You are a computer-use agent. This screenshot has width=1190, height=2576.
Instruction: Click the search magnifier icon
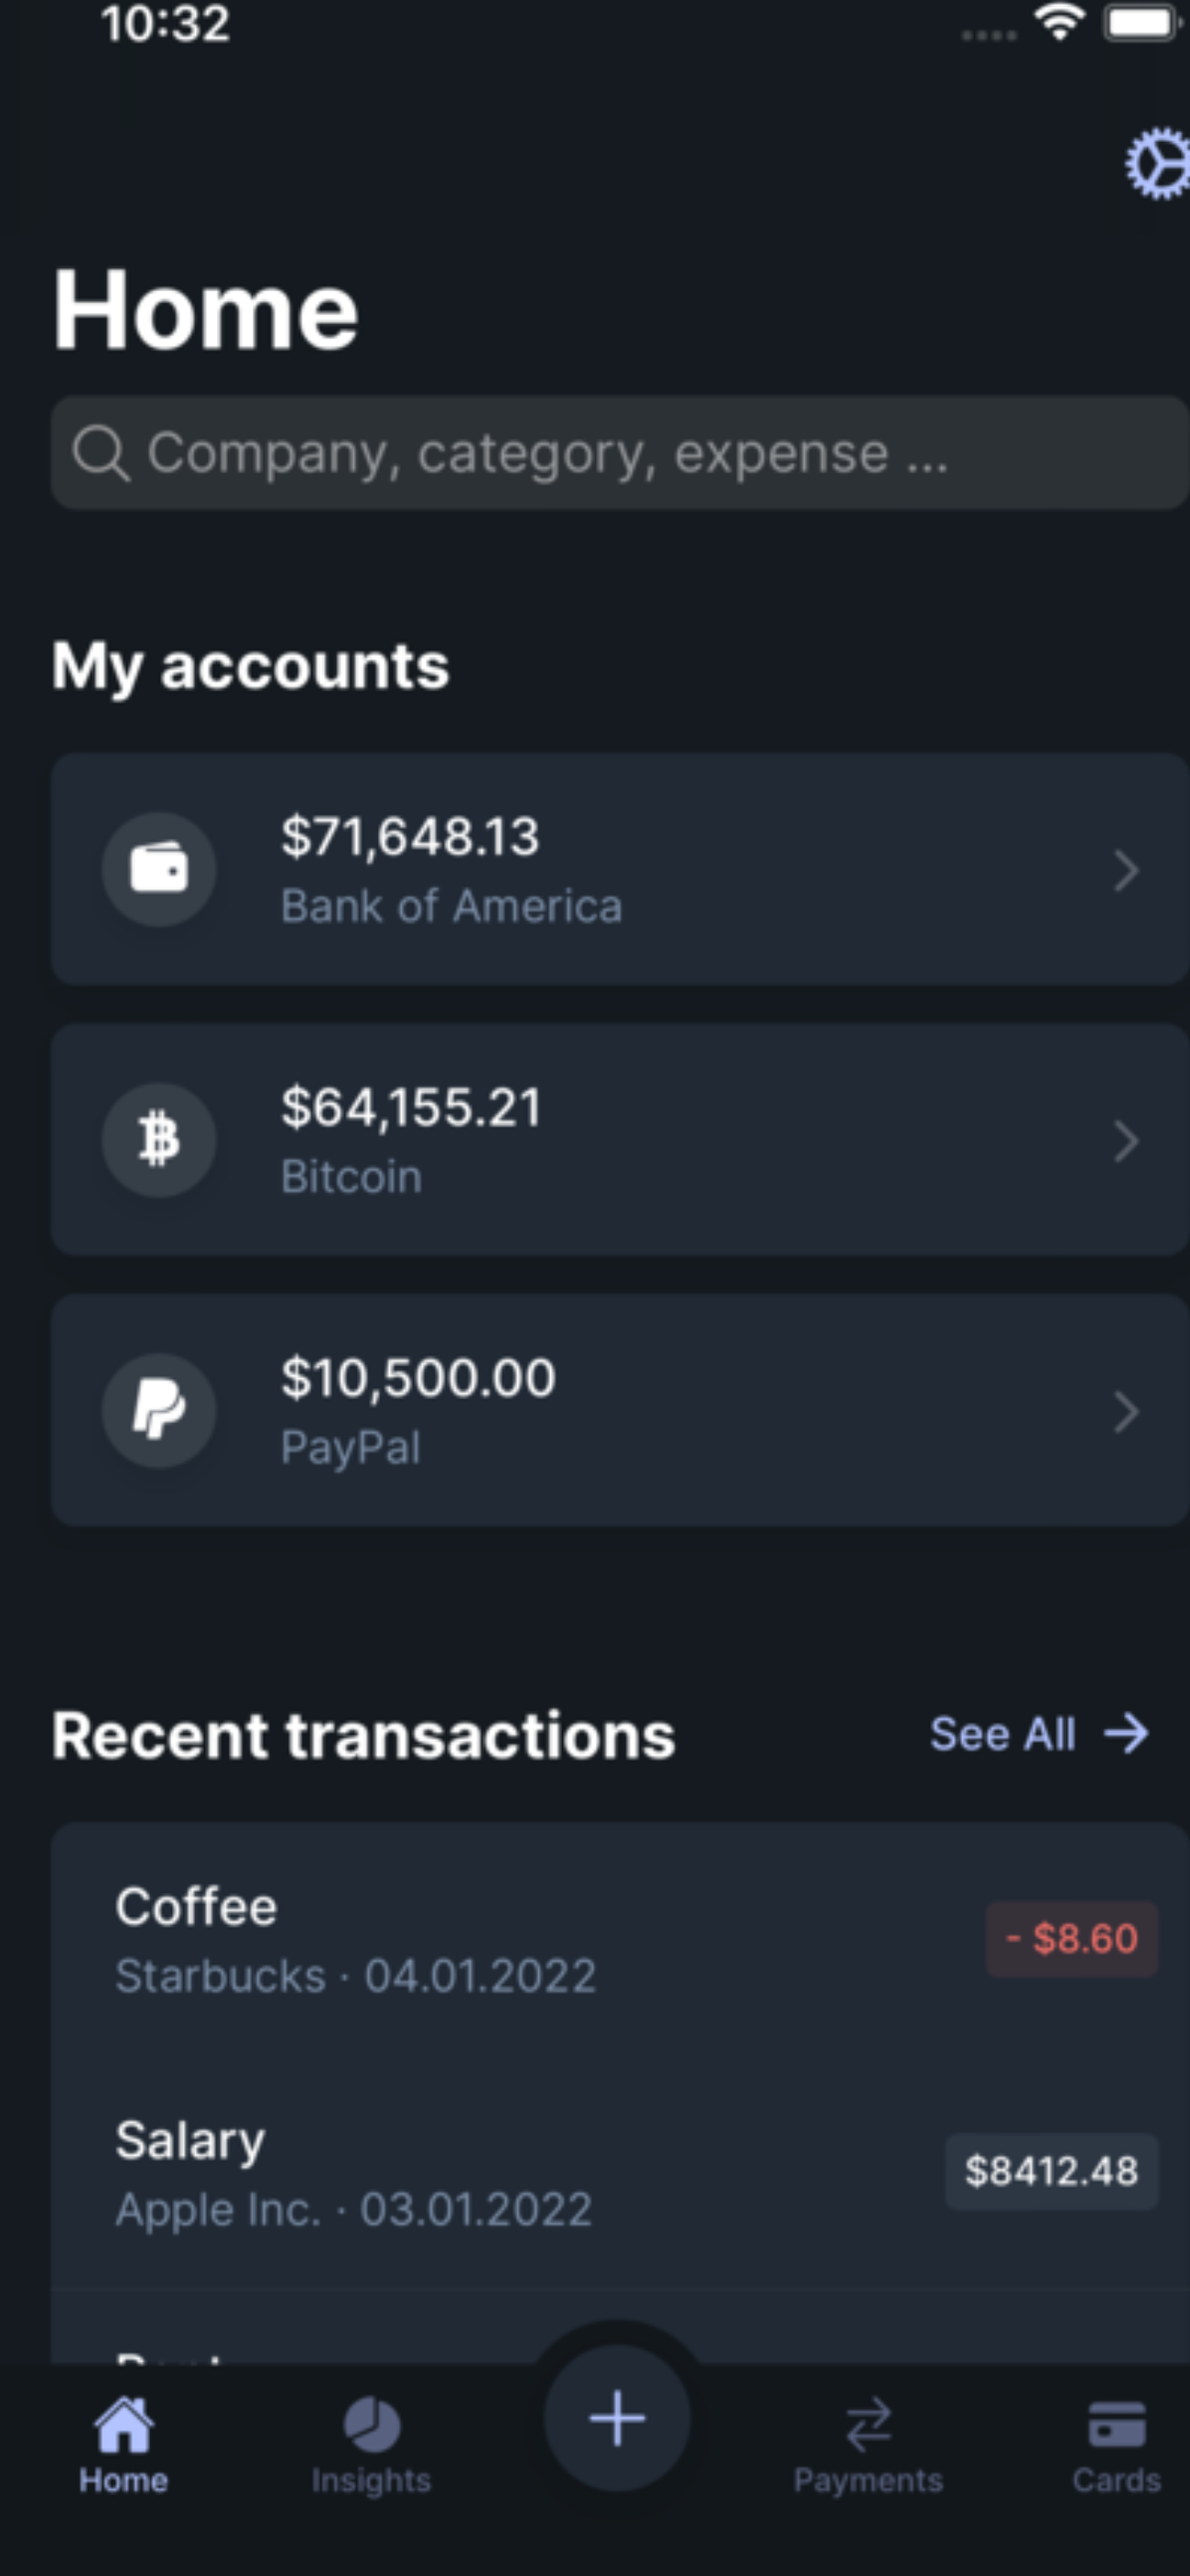tap(101, 453)
